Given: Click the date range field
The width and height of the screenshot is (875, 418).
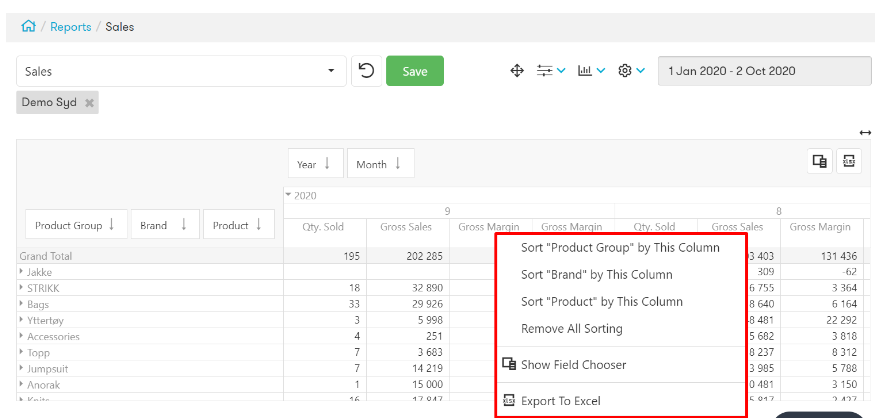Looking at the screenshot, I should tap(765, 71).
